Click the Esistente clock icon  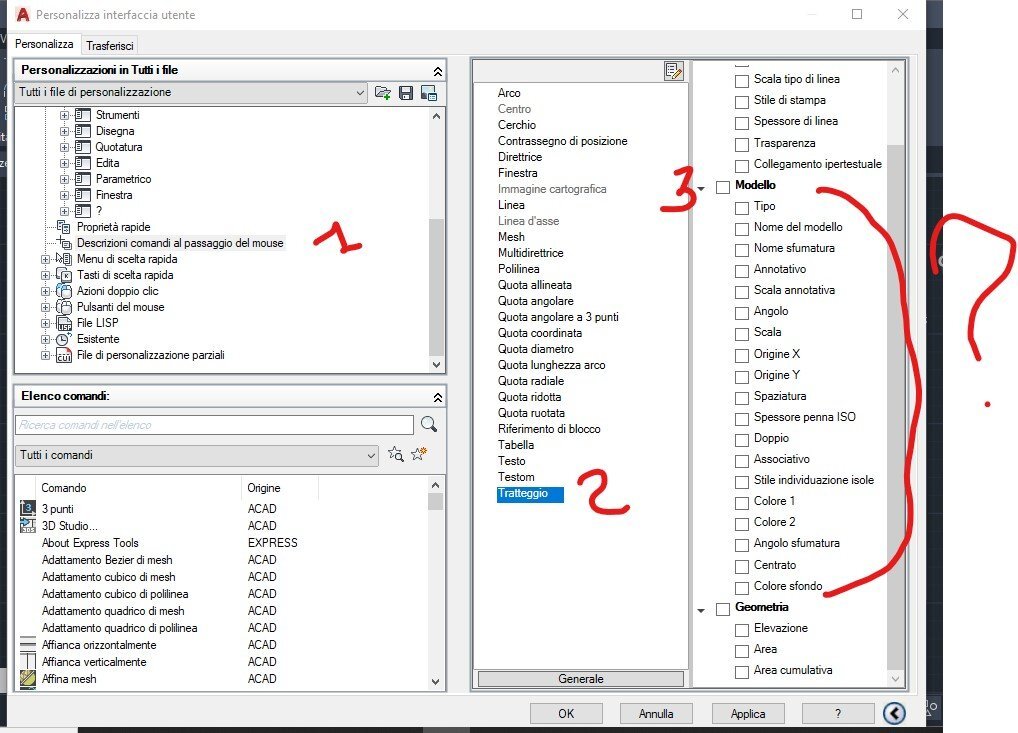coord(64,339)
